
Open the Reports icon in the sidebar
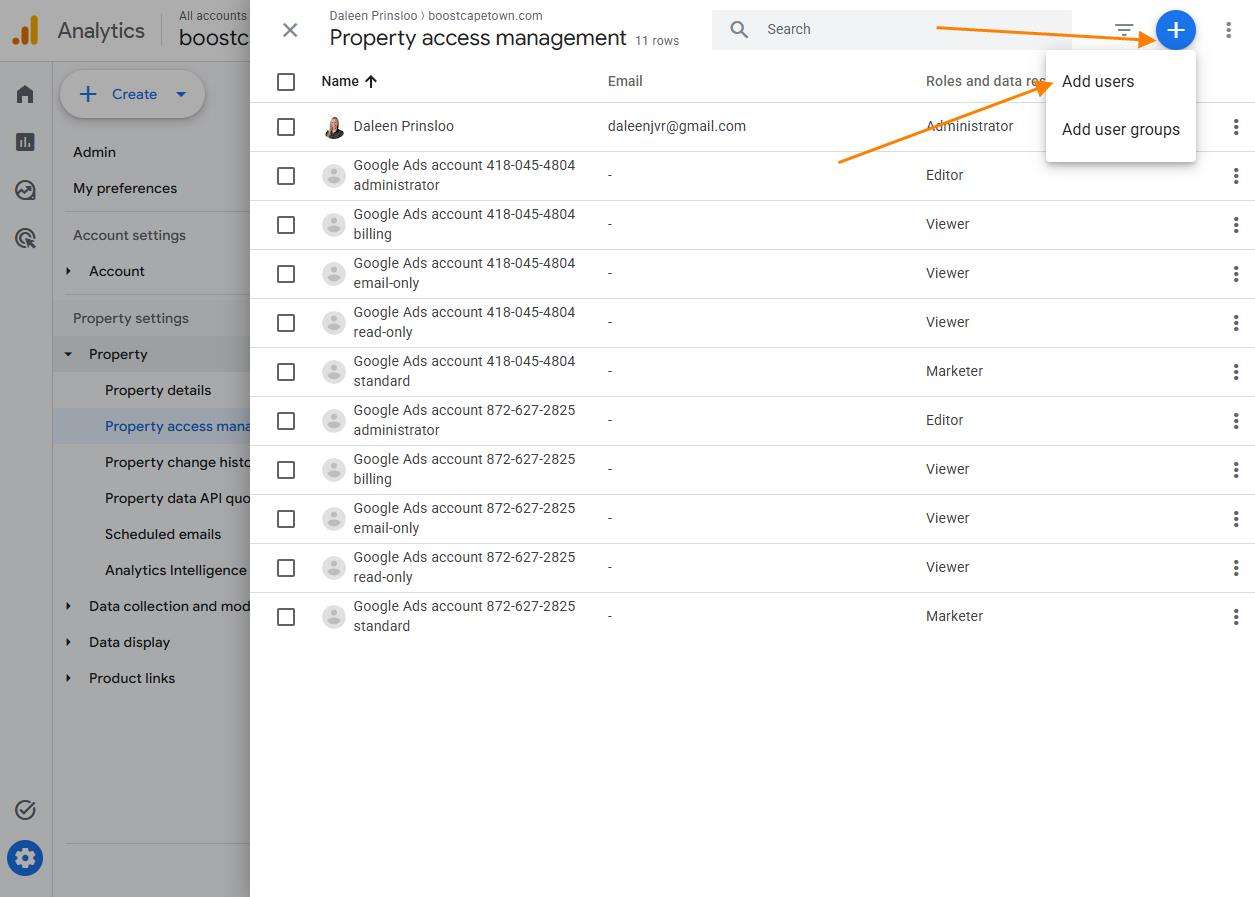click(25, 142)
